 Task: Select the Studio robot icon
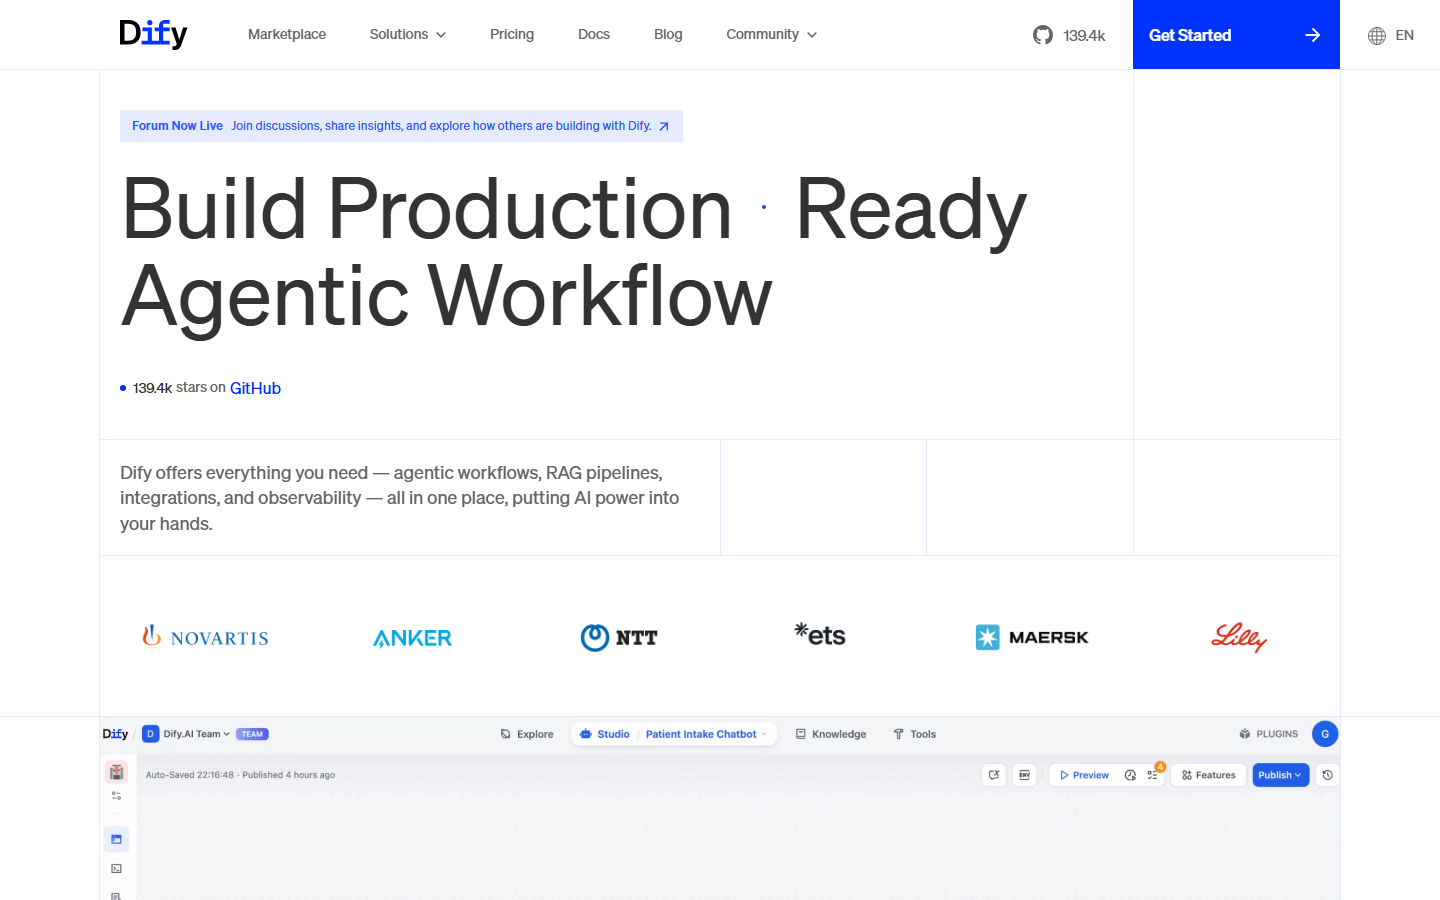pos(587,733)
